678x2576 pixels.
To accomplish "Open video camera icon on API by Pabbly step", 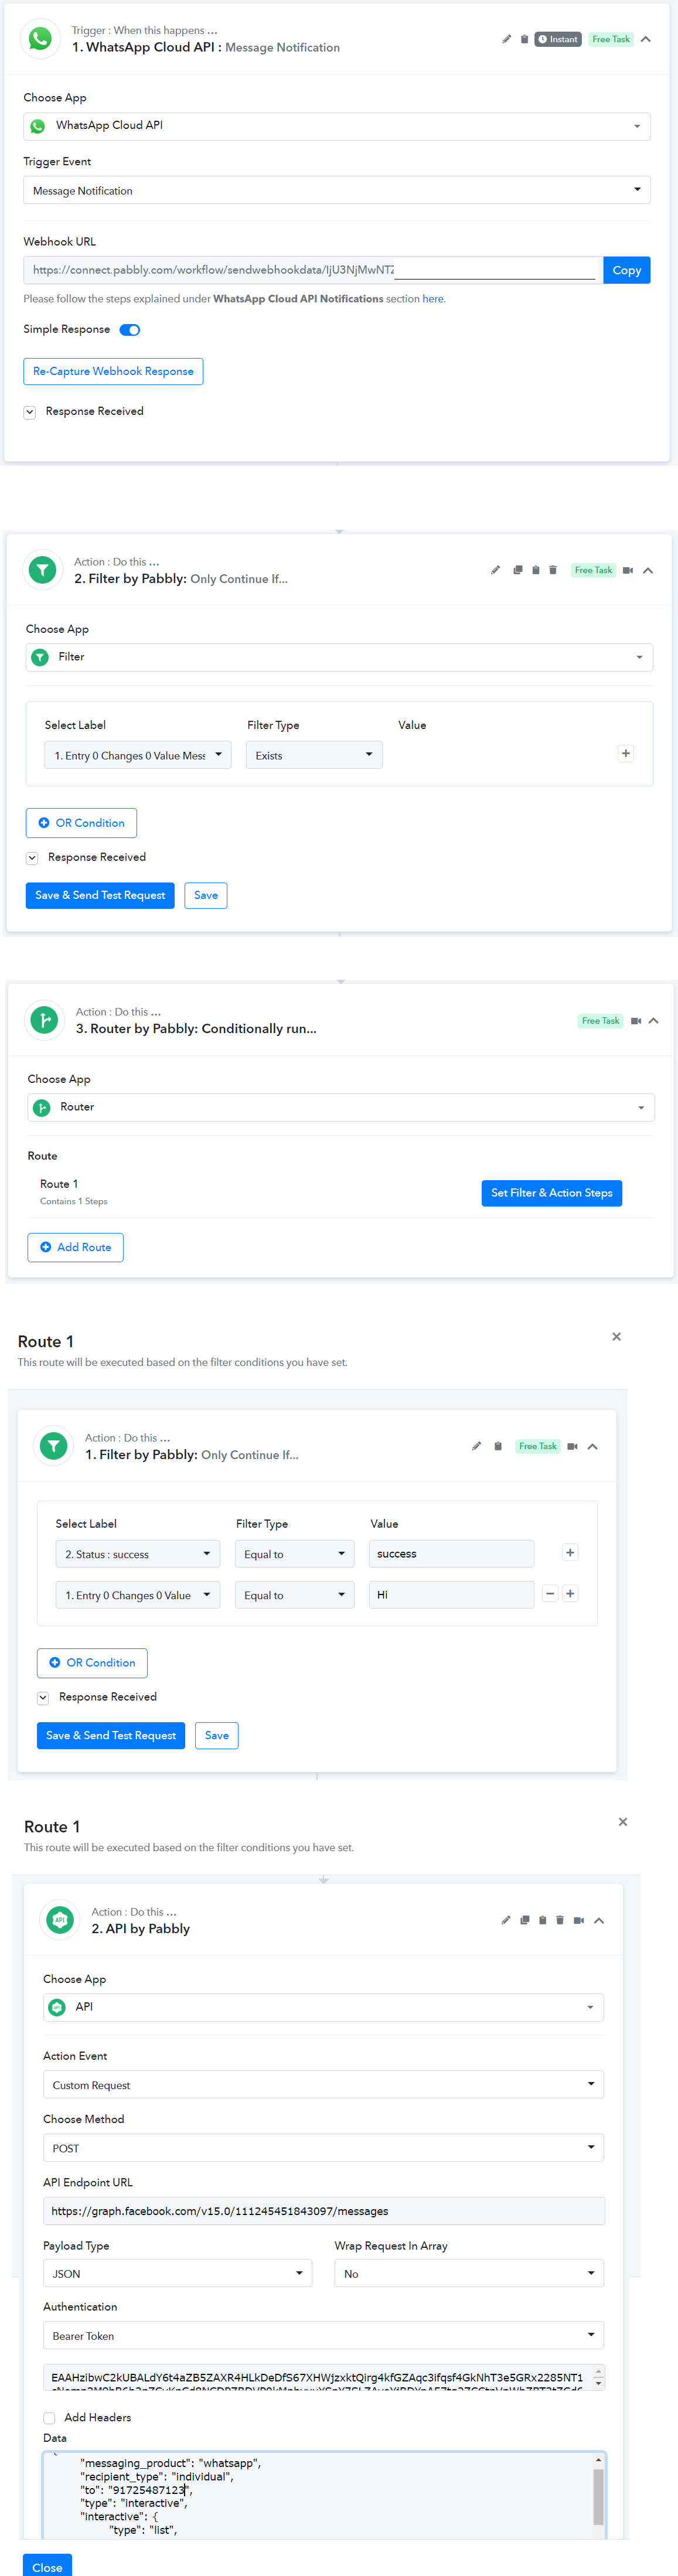I will pos(579,1920).
